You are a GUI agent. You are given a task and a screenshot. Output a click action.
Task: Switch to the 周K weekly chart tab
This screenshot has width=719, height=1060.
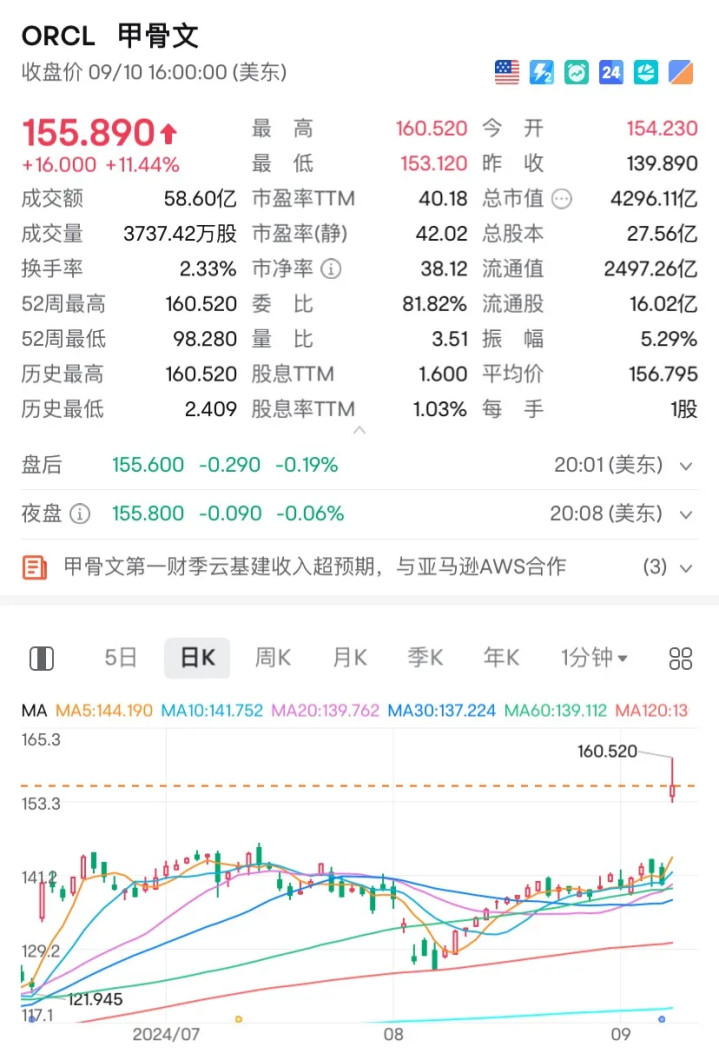[x=272, y=657]
